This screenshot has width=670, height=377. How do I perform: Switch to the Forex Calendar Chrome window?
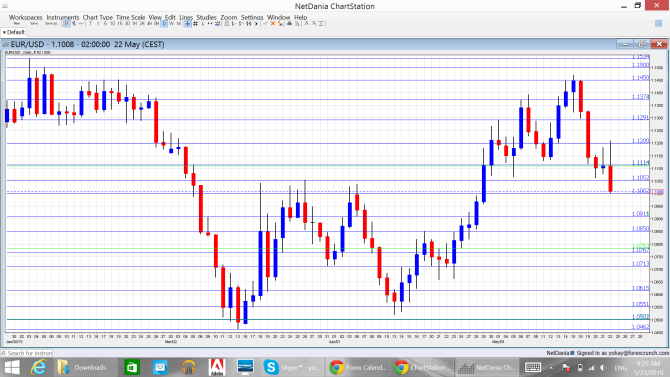[x=357, y=367]
